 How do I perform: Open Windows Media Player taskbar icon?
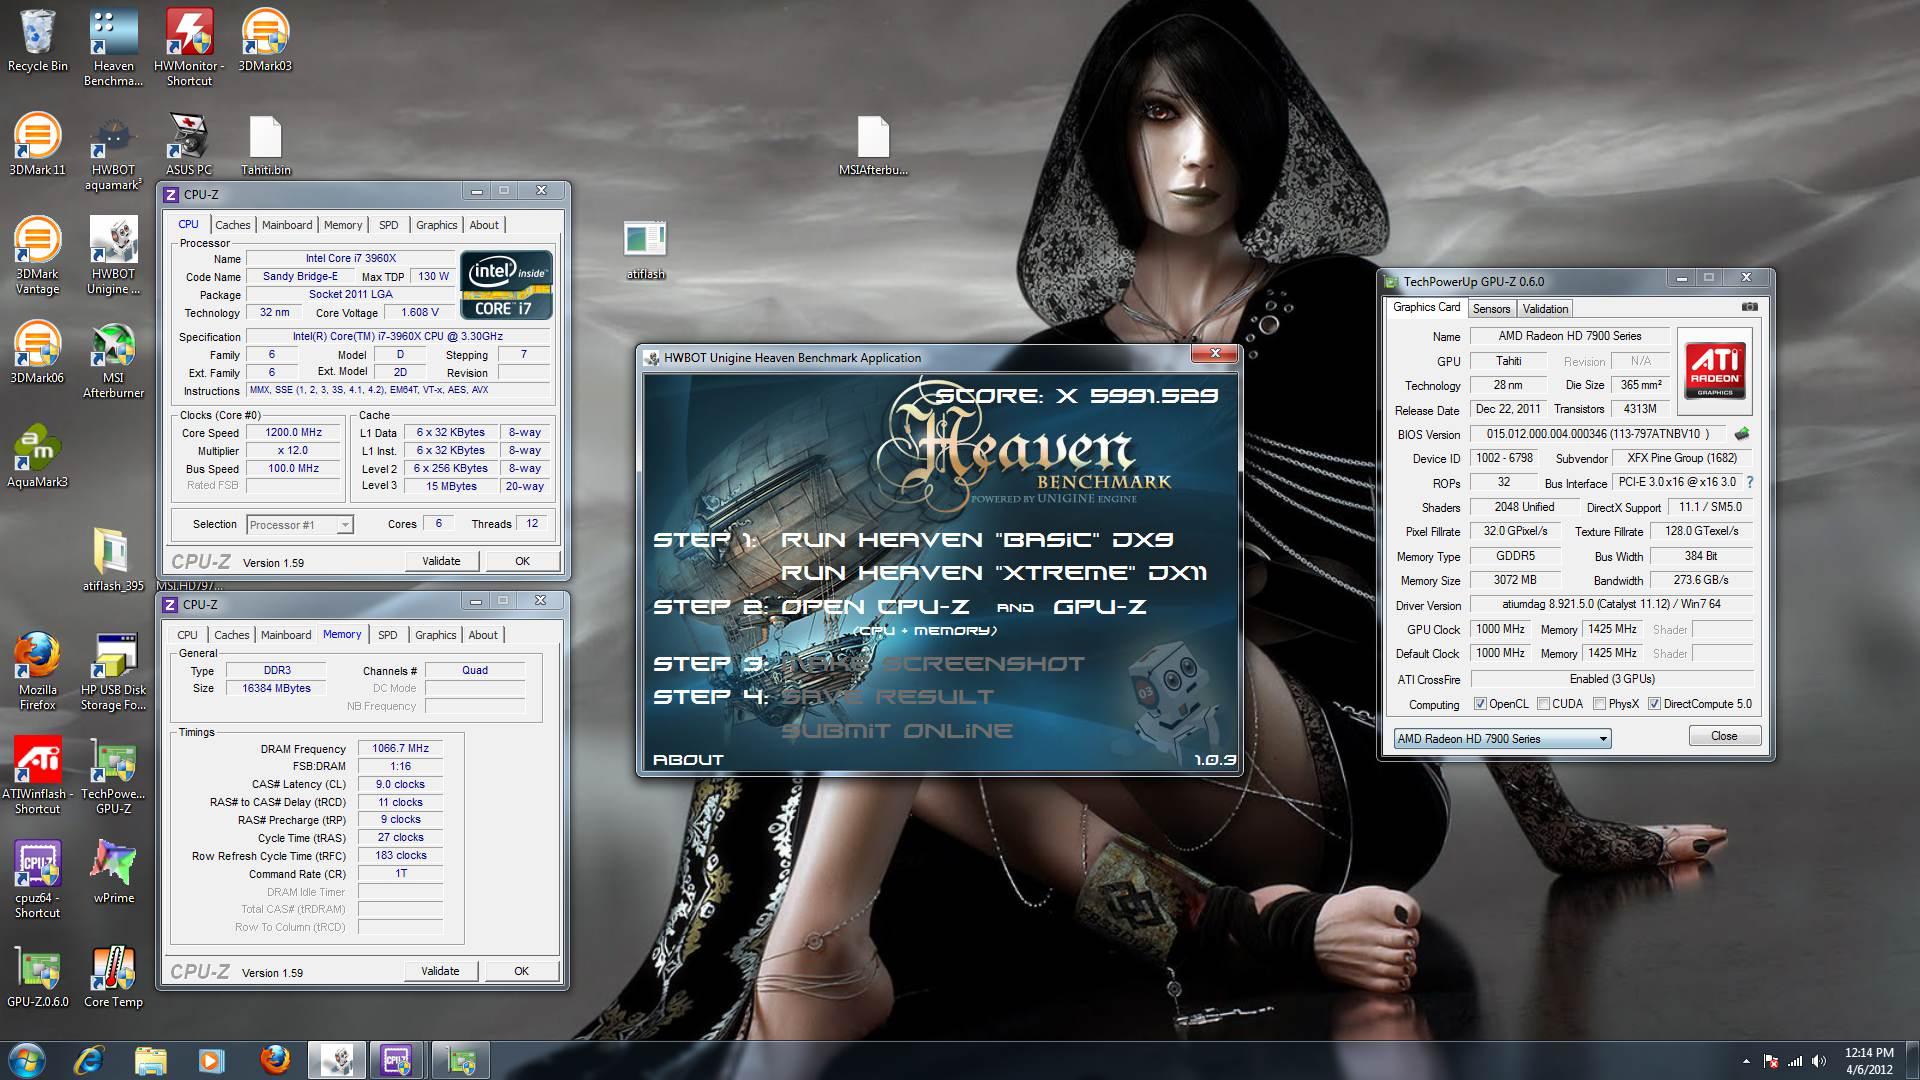[x=211, y=1060]
